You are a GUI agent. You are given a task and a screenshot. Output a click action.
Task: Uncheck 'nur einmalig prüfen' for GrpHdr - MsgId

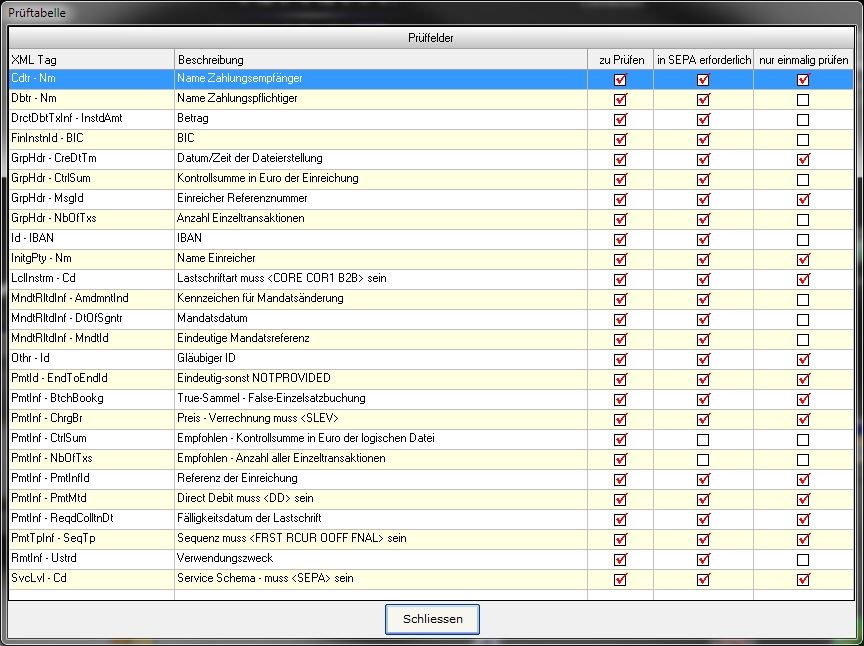[x=802, y=200]
